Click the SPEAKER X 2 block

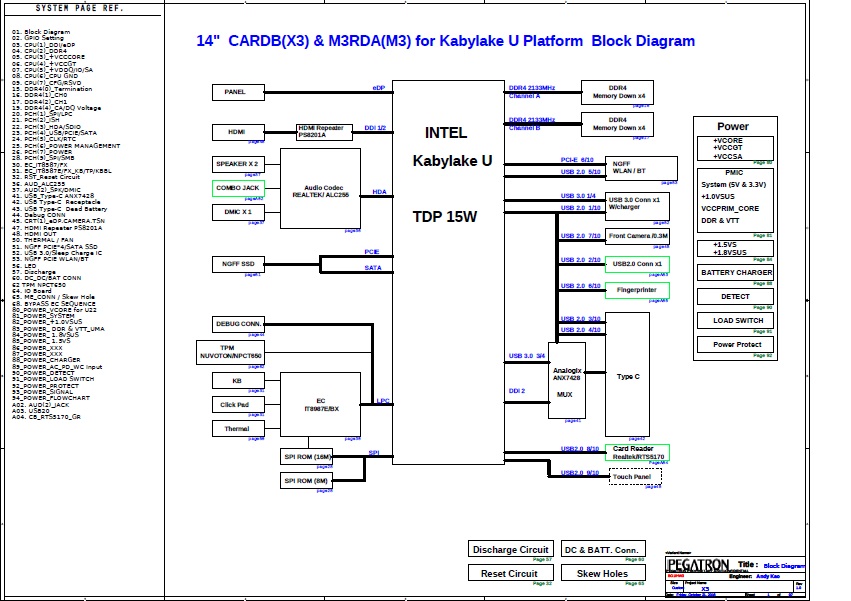pos(238,164)
